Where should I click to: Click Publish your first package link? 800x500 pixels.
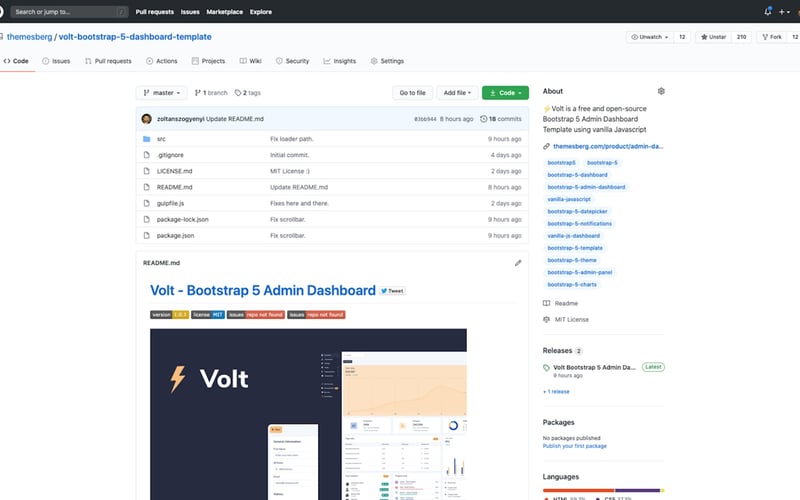574,446
